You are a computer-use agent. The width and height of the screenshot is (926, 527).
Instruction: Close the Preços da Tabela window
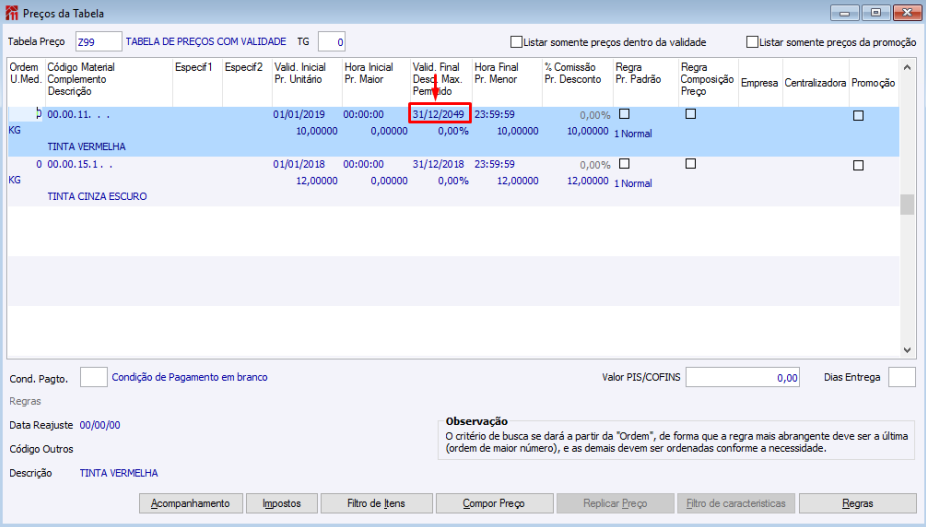pos(907,12)
